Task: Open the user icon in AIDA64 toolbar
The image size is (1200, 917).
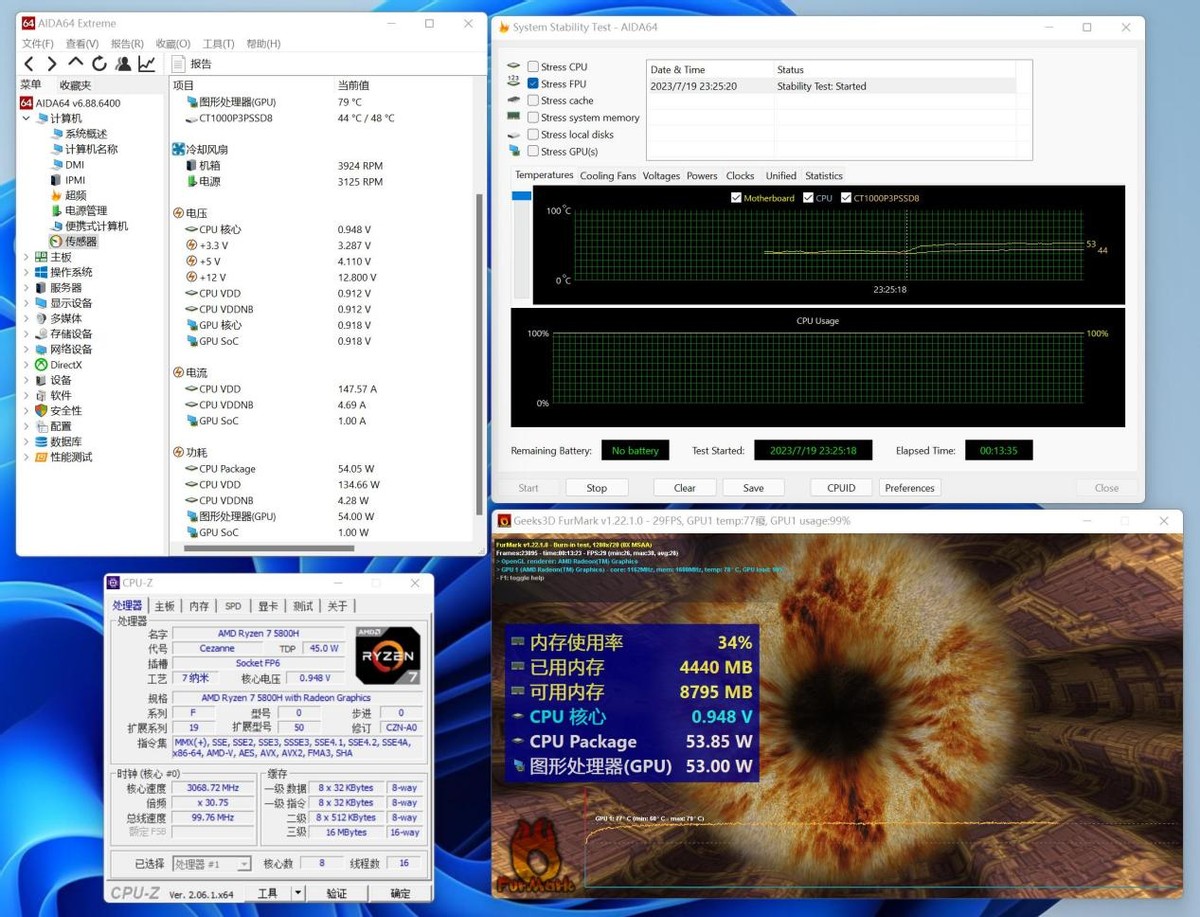Action: [x=123, y=64]
